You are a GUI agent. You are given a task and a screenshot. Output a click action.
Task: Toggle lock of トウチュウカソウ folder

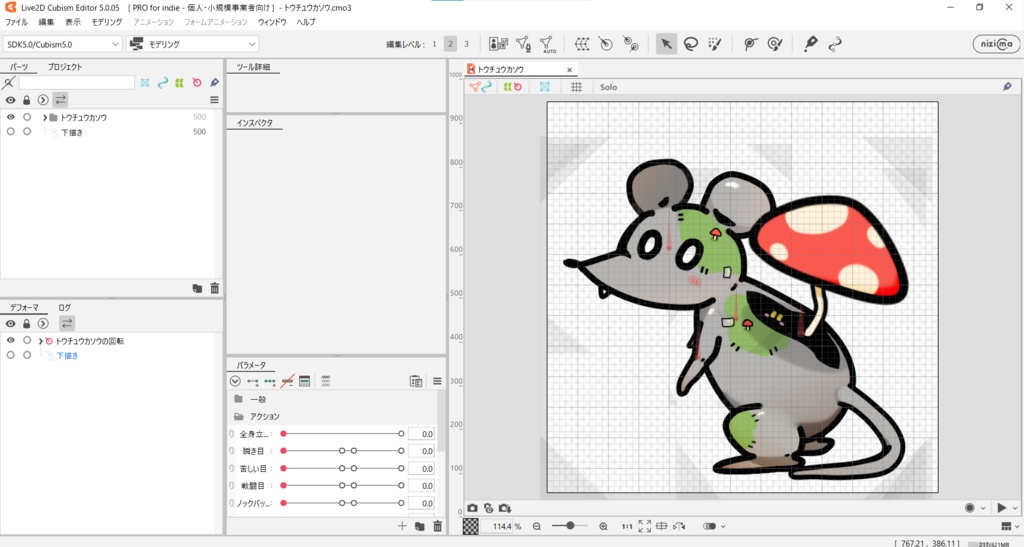27,117
